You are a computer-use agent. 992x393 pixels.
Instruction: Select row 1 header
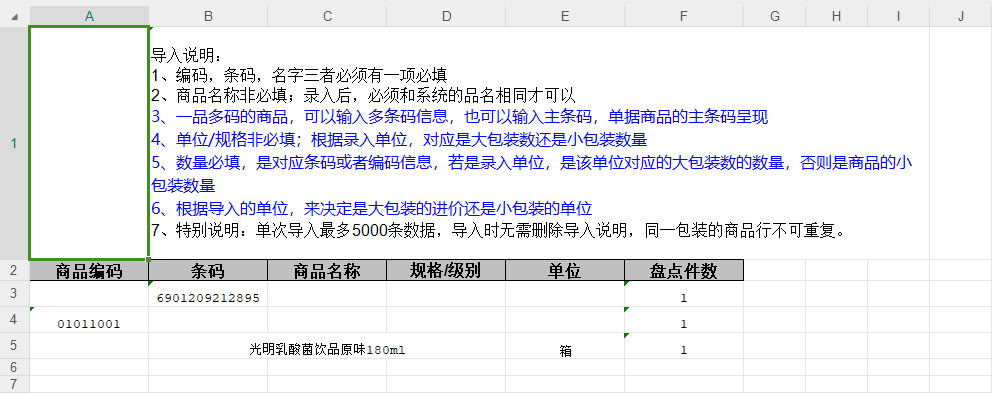coord(14,143)
